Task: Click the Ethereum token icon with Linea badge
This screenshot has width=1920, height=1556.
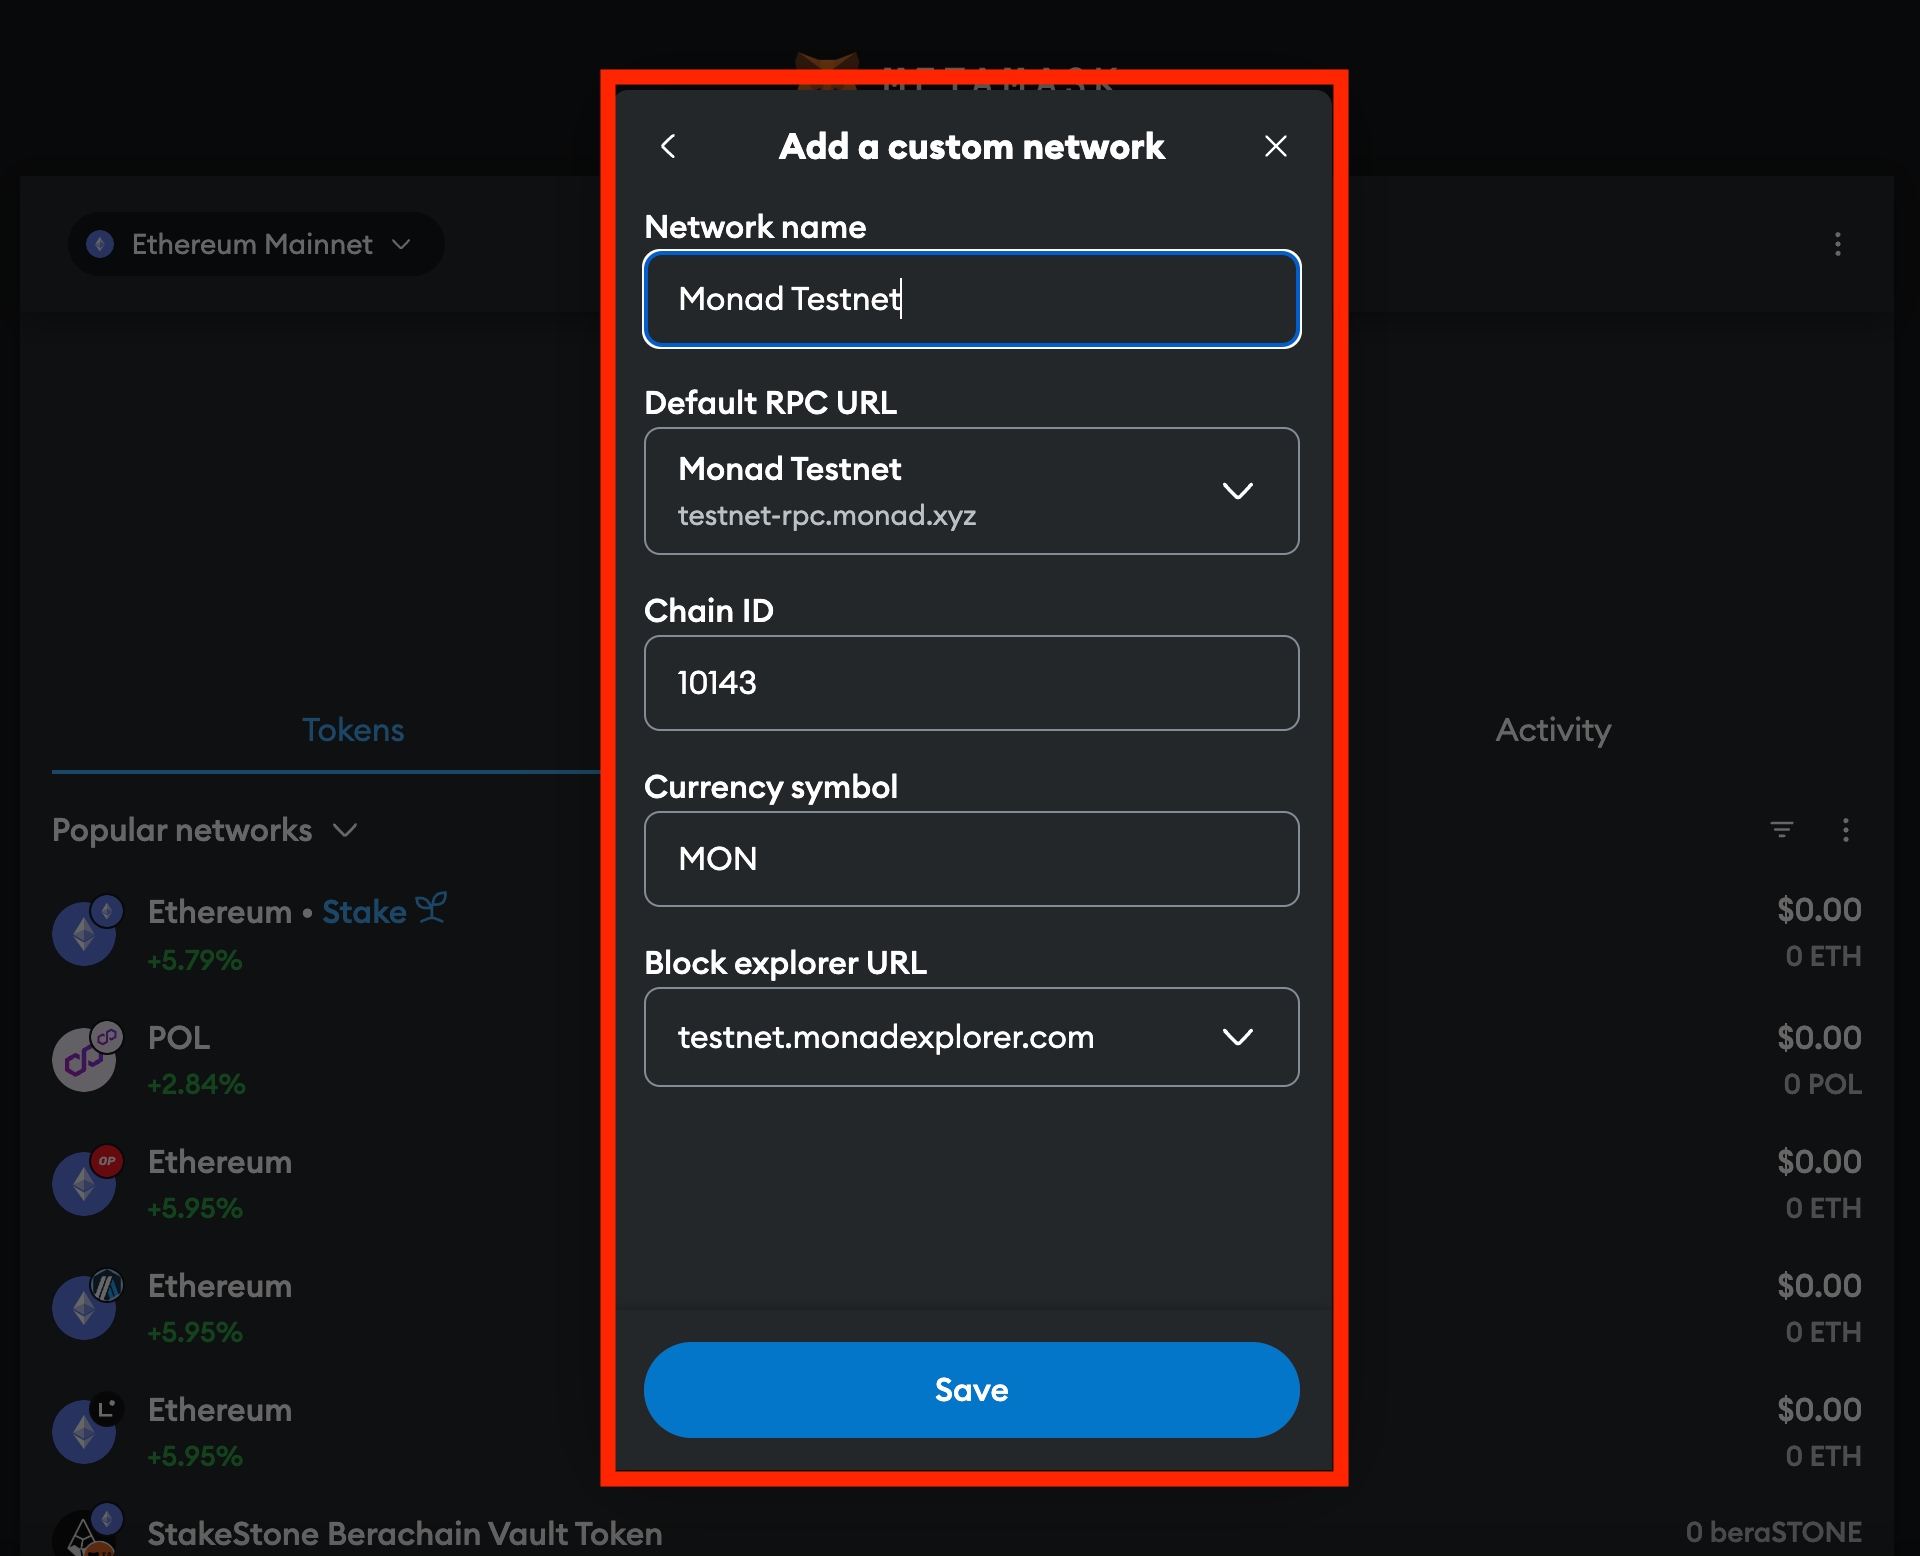Action: pos(86,1431)
